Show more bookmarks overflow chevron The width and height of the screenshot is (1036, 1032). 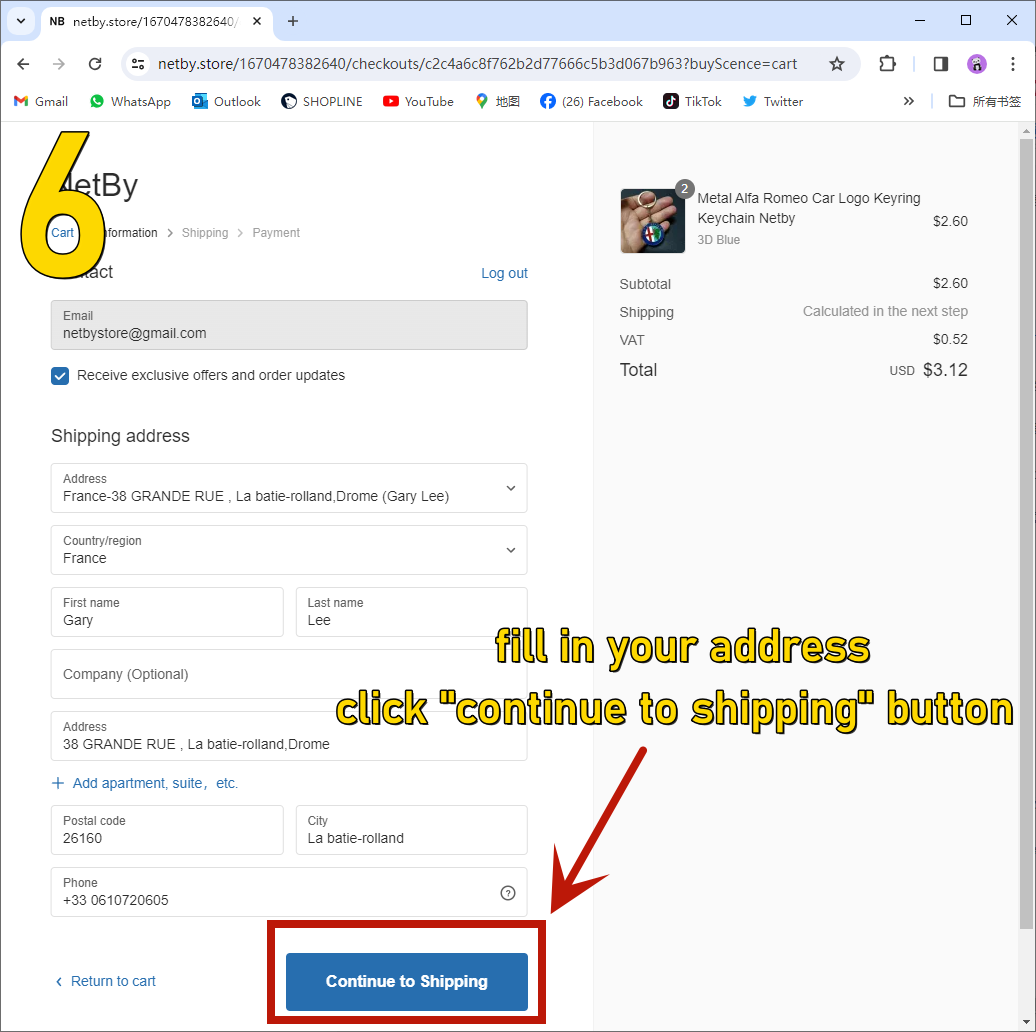tap(908, 101)
